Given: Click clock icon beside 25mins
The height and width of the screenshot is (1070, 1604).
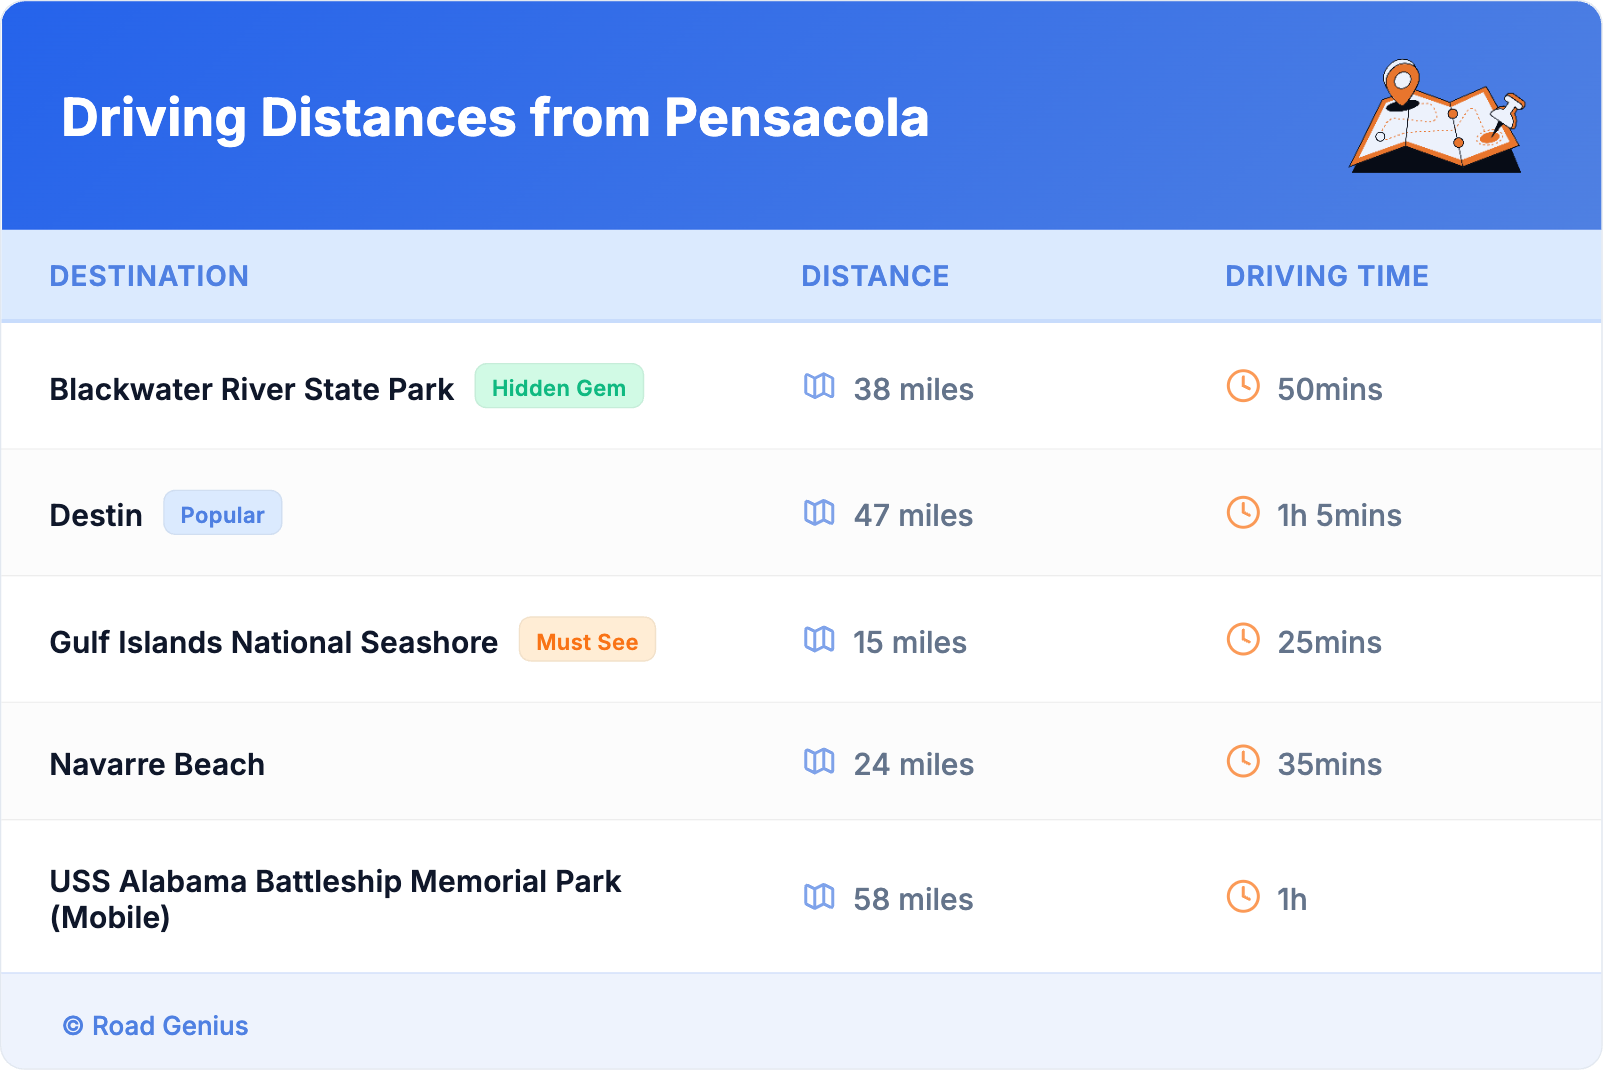Looking at the screenshot, I should tap(1243, 640).
